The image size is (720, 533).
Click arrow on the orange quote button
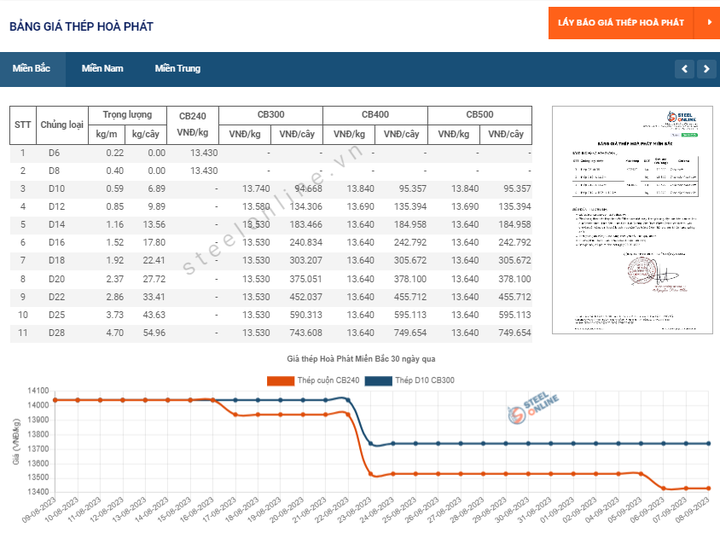pyautogui.click(x=708, y=22)
